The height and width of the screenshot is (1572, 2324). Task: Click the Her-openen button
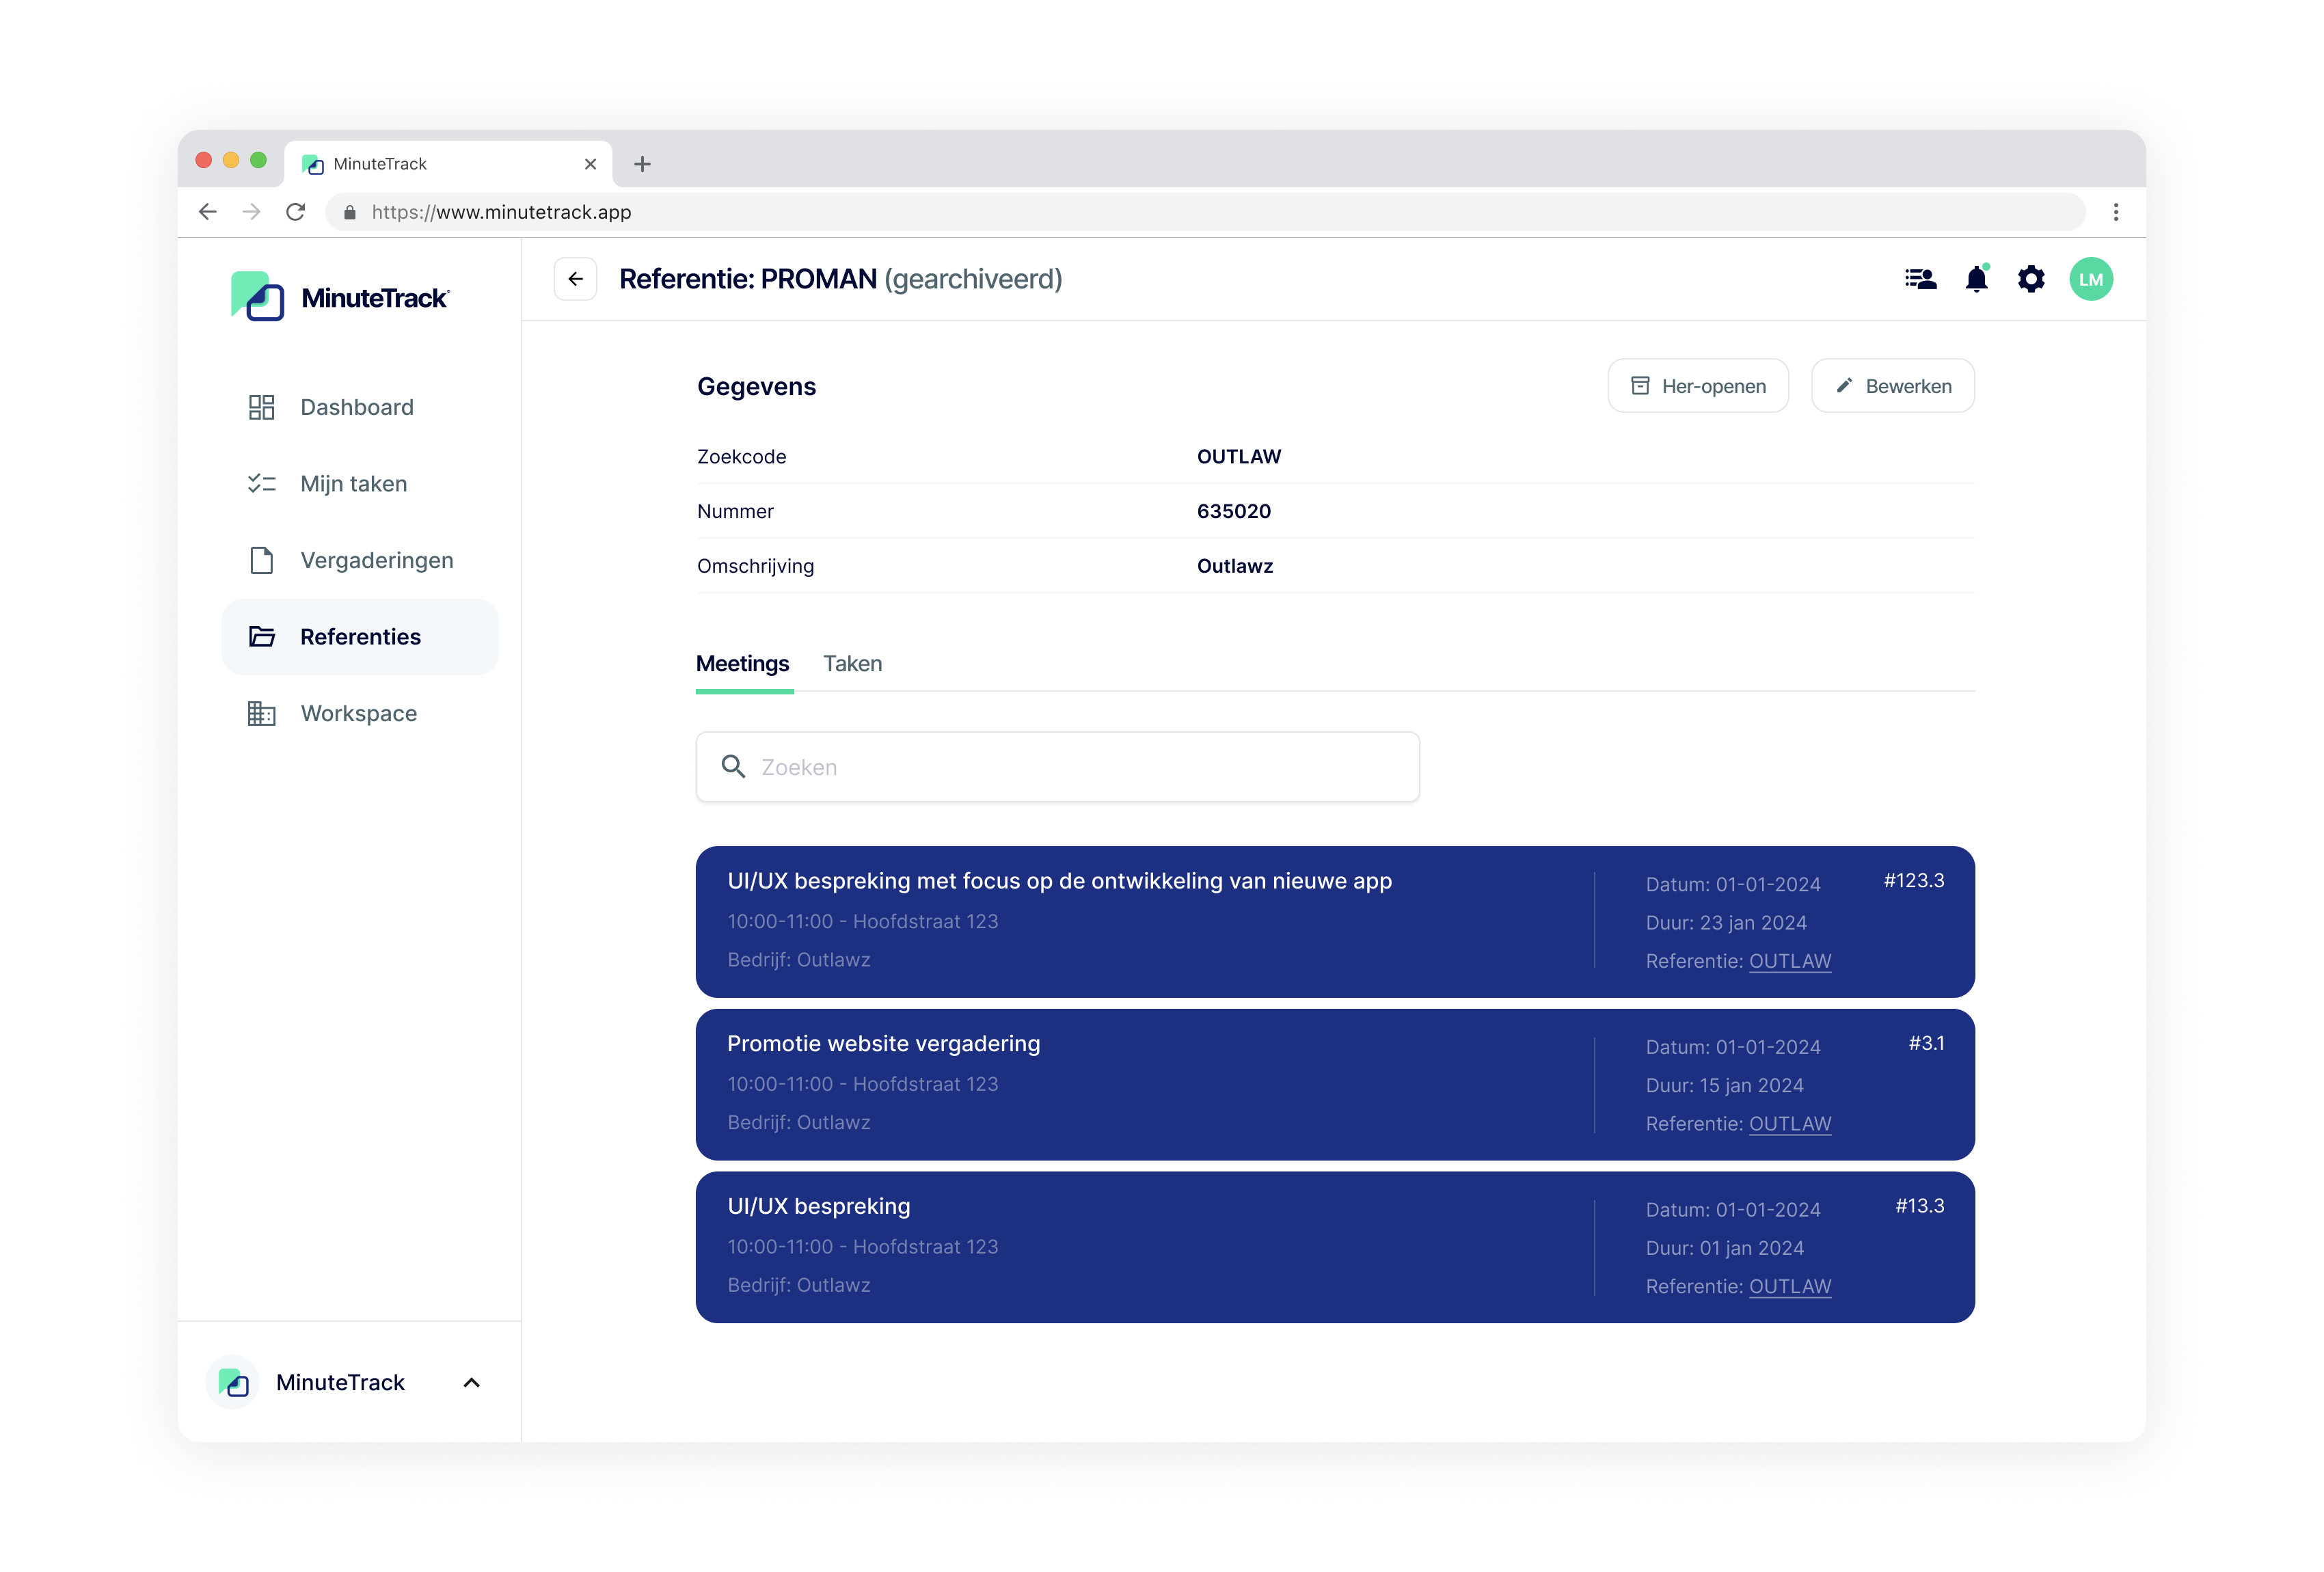coord(1698,386)
